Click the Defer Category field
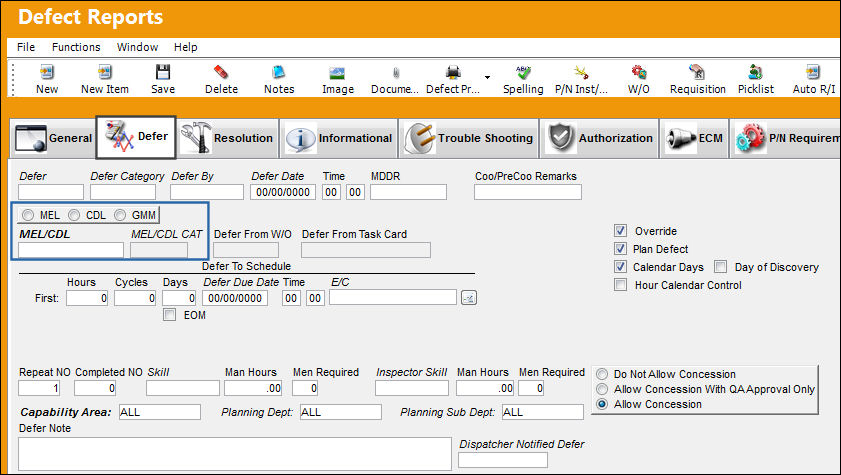841x475 pixels. (x=123, y=192)
